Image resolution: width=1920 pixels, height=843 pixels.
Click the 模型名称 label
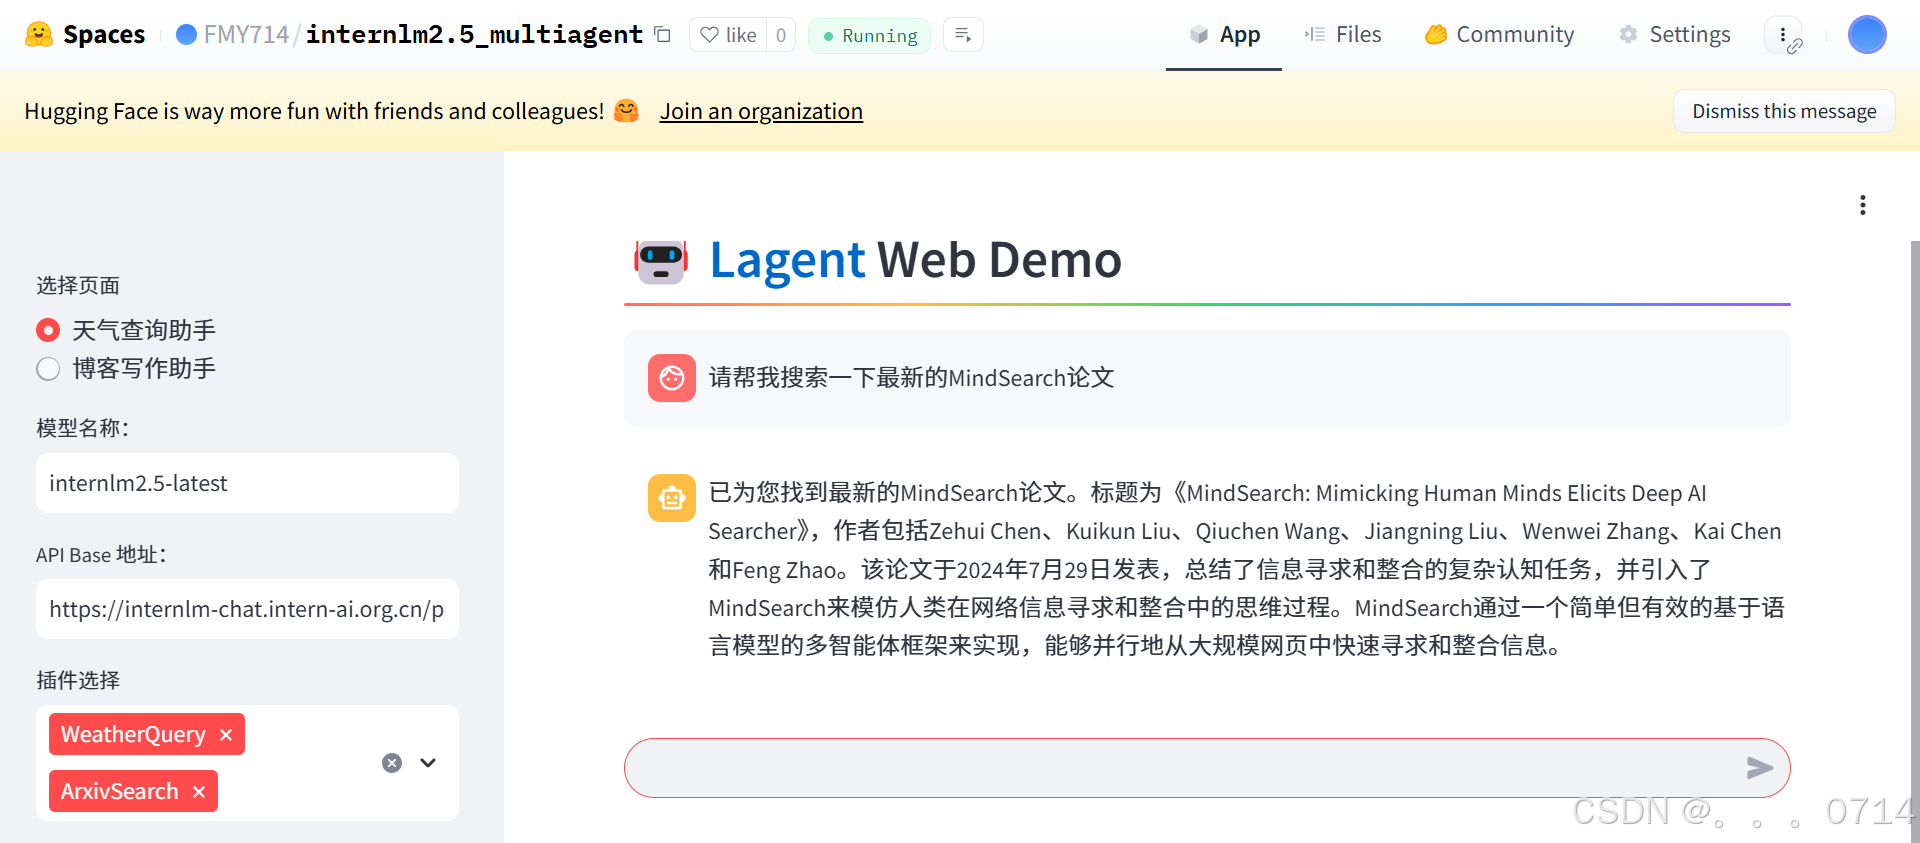point(83,428)
